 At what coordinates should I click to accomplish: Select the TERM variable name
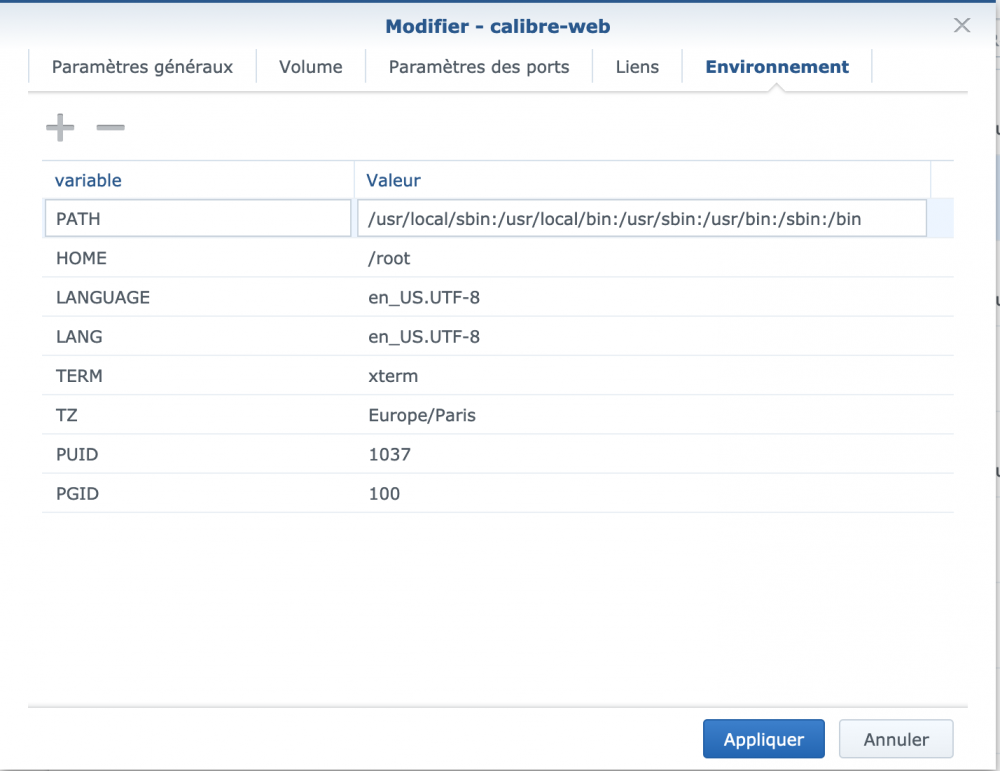point(79,376)
